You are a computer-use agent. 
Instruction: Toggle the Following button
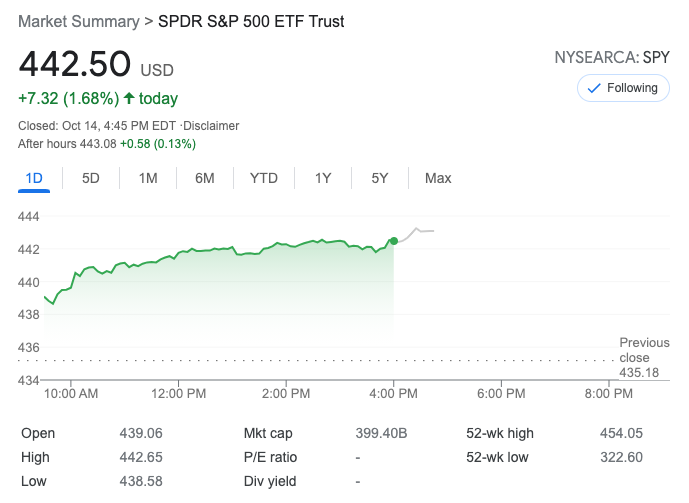pos(623,88)
